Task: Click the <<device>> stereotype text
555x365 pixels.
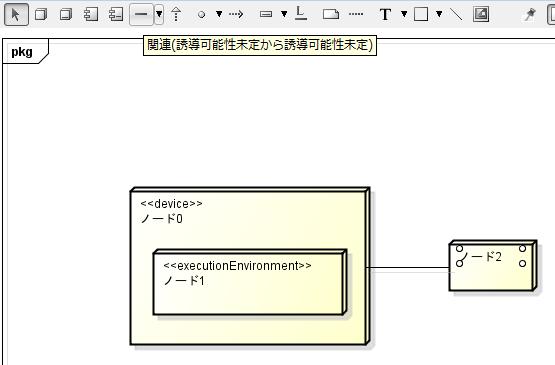Action: (172, 204)
